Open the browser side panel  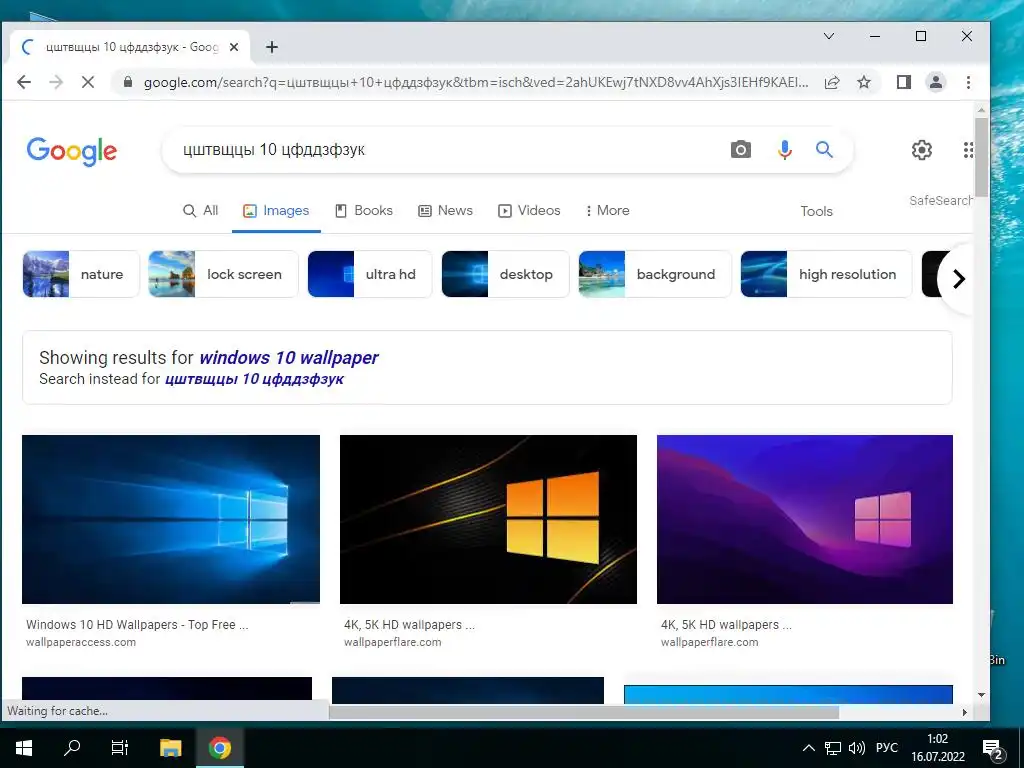pos(904,82)
